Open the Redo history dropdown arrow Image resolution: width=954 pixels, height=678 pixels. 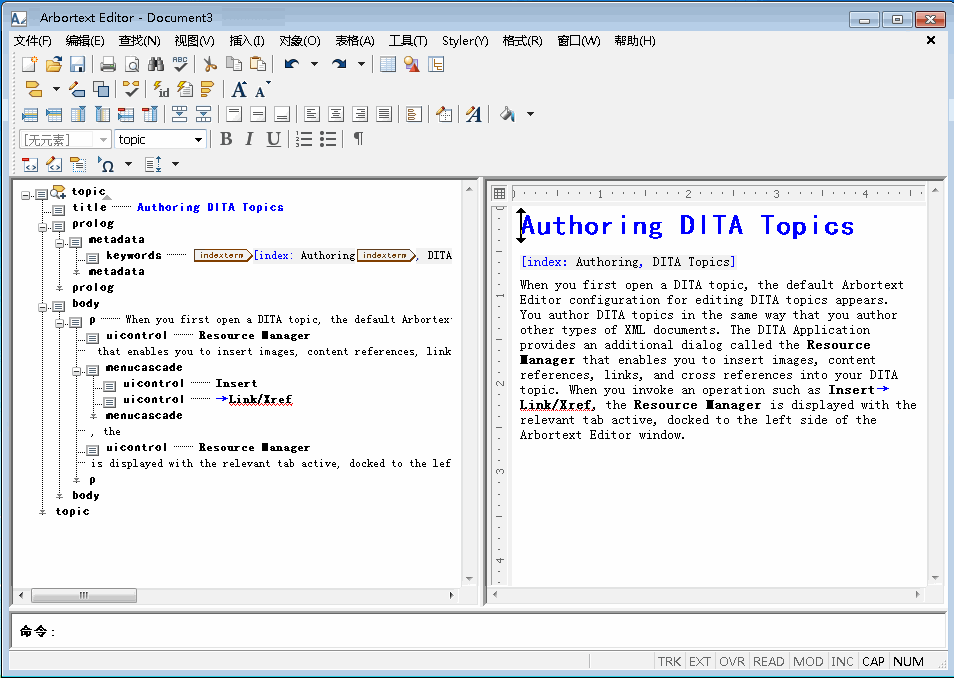(x=361, y=64)
